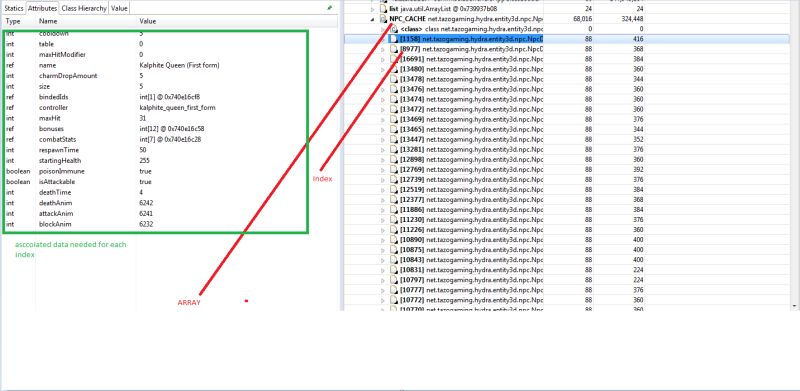Click the file icon of entry [10843]

pos(393,259)
